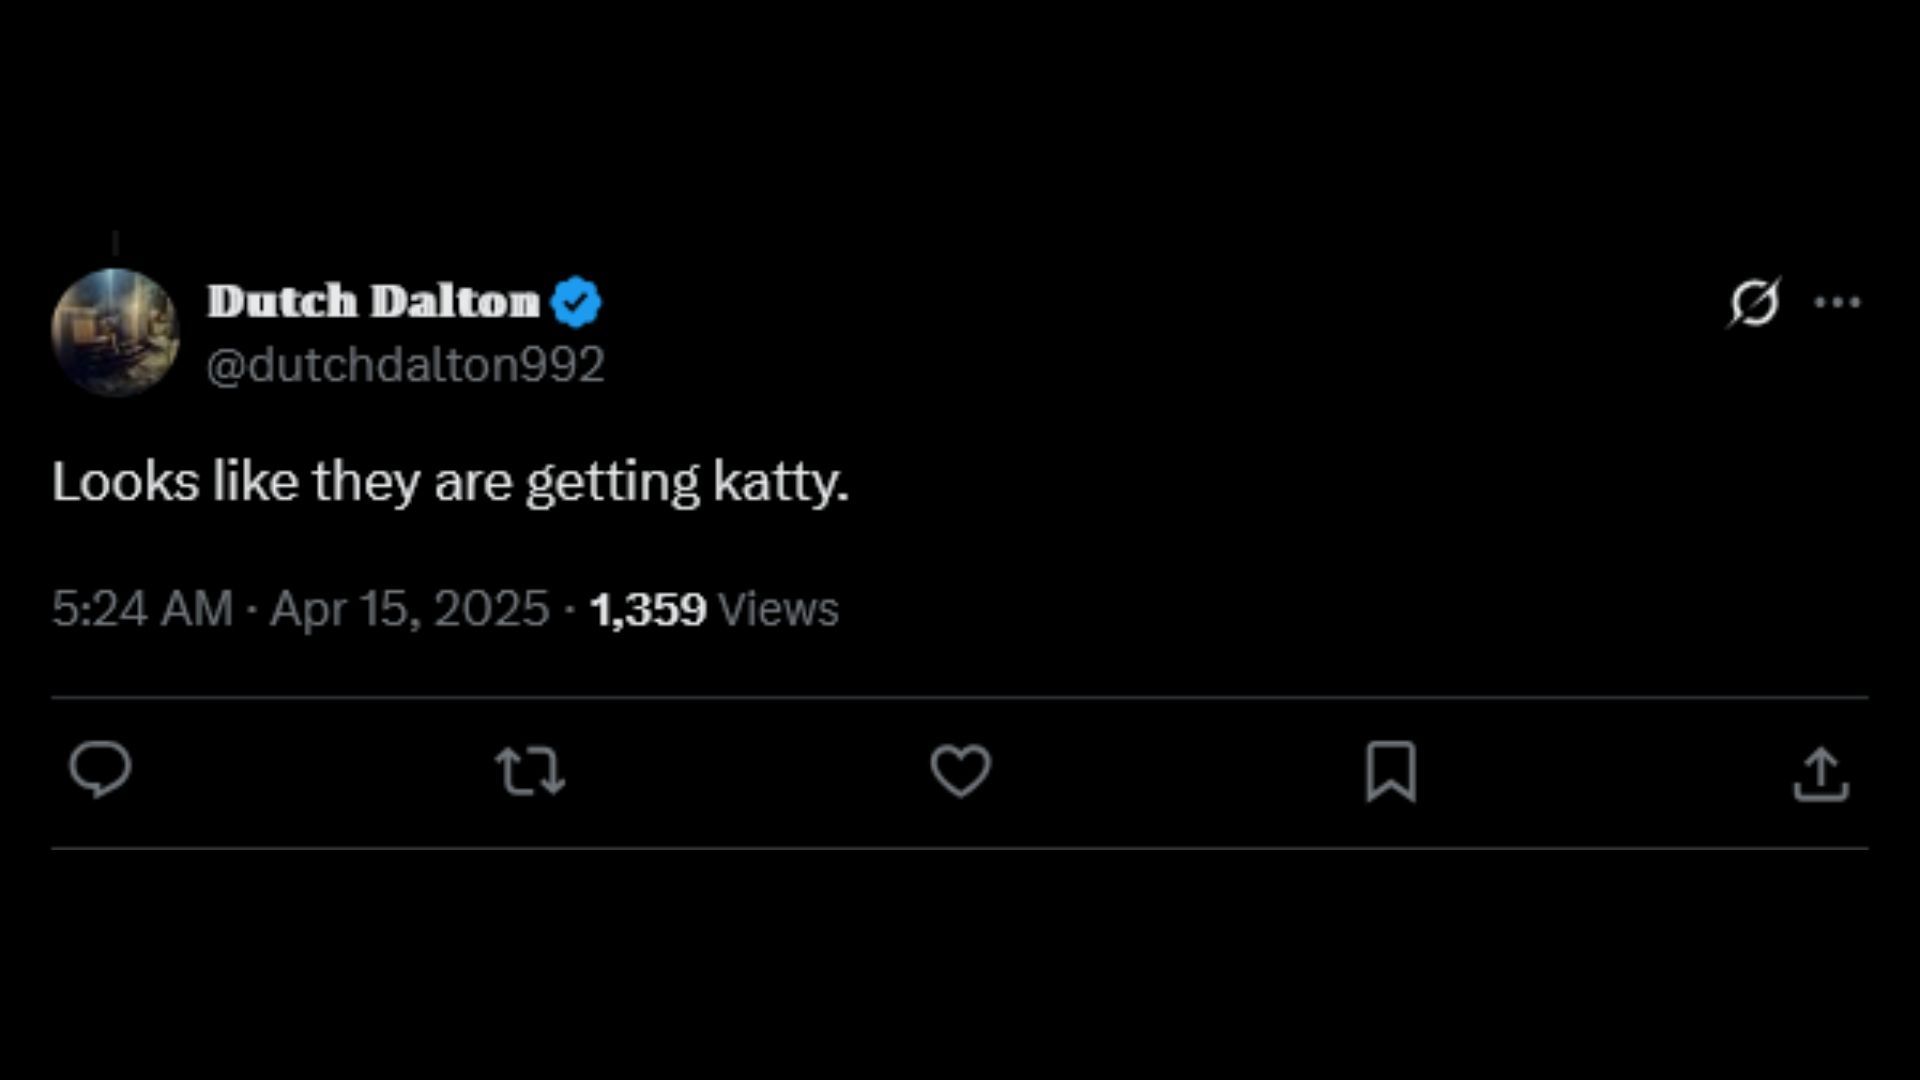Open the @dutchdalton992 handle link

[405, 364]
